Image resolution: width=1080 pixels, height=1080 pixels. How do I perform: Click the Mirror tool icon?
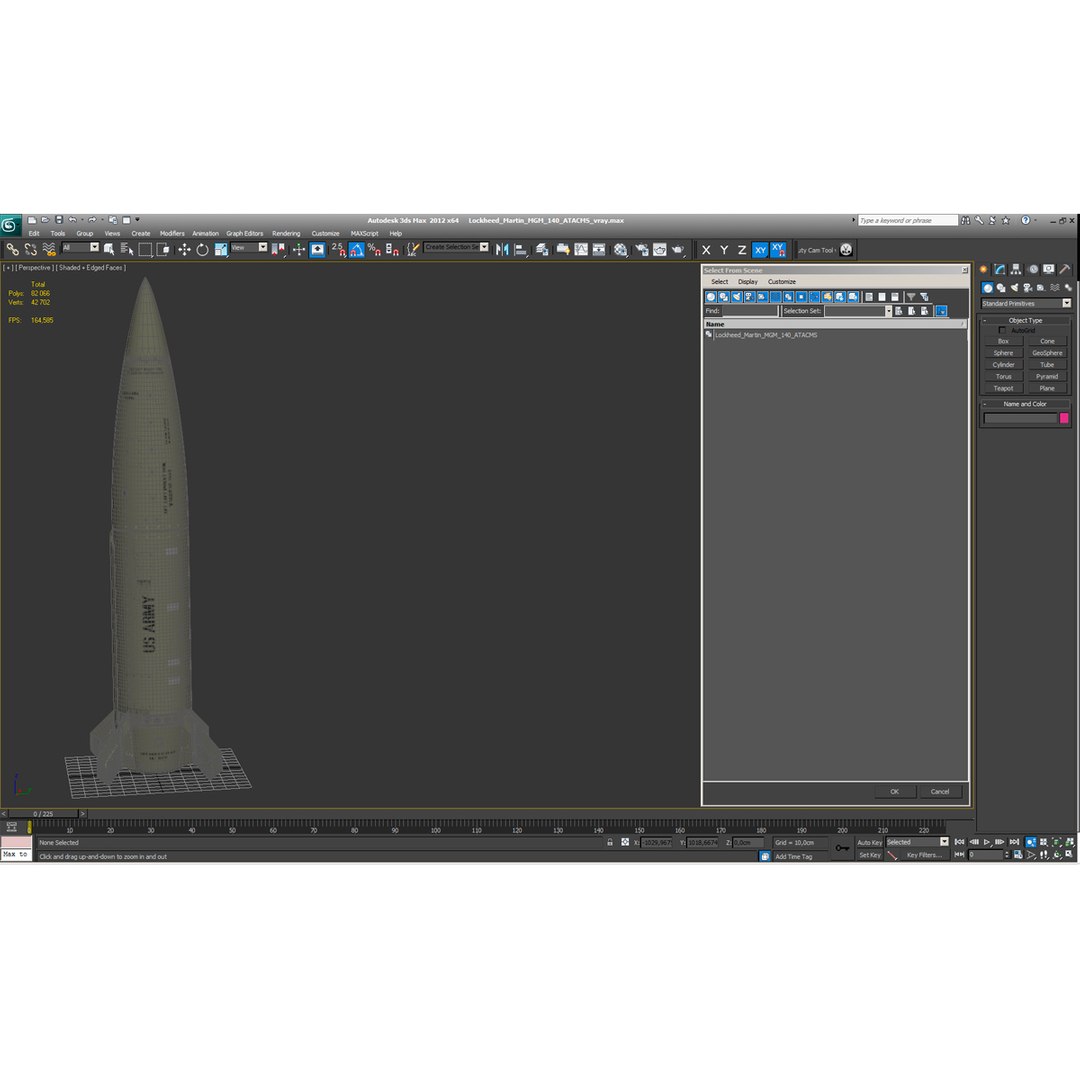point(502,249)
